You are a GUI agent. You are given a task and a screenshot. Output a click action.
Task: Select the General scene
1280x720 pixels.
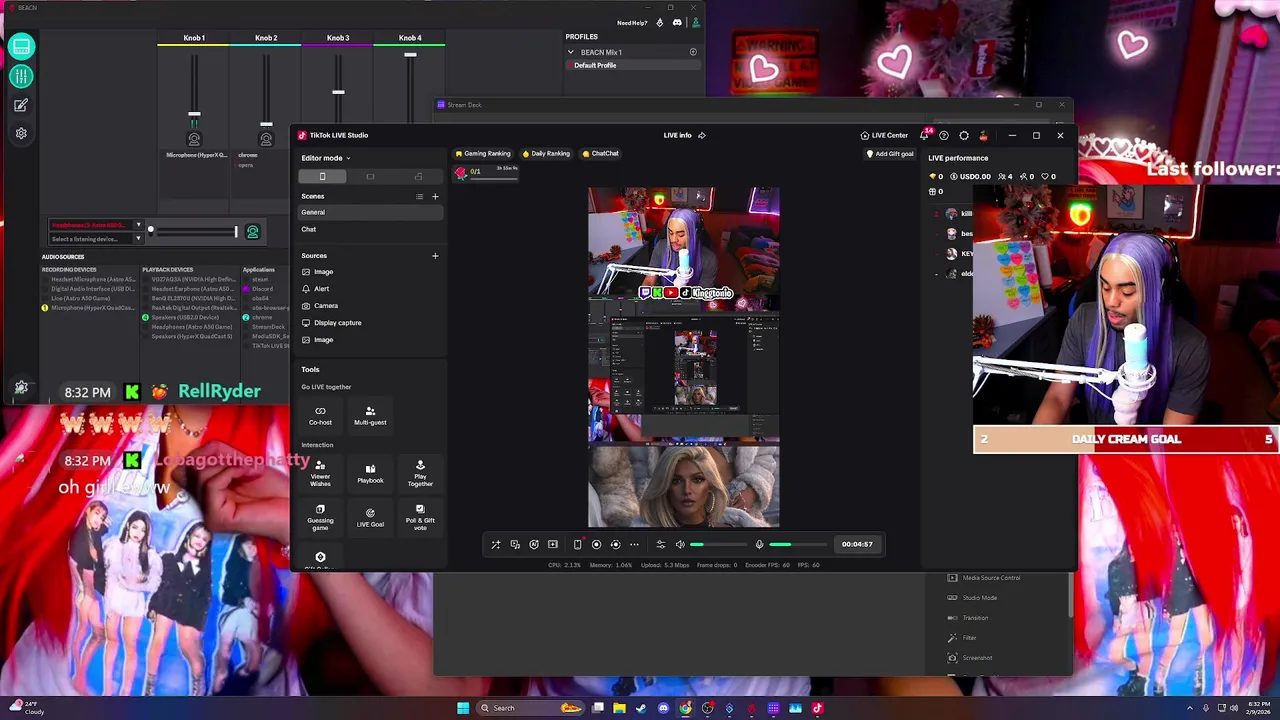(x=370, y=212)
